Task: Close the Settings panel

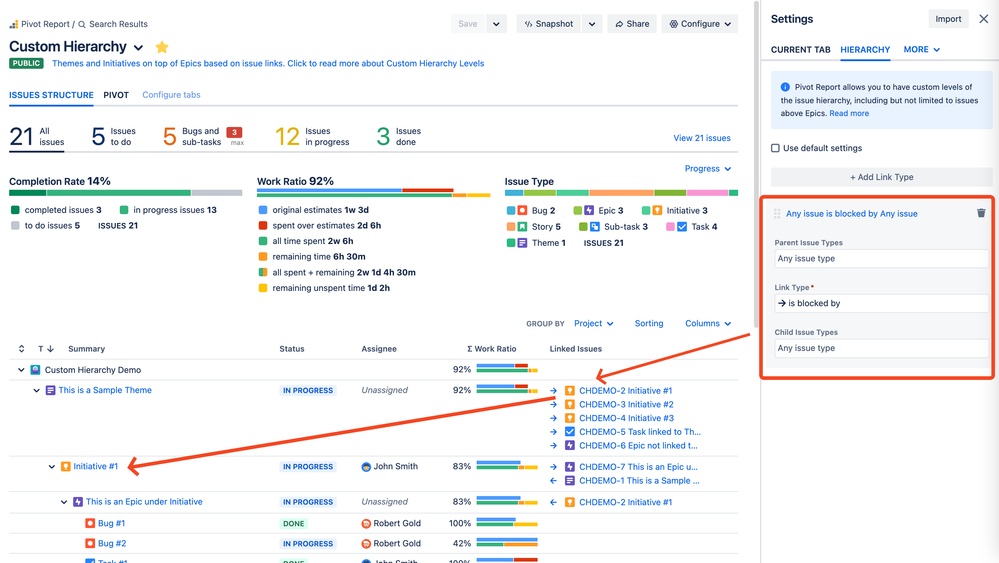Action: click(984, 19)
